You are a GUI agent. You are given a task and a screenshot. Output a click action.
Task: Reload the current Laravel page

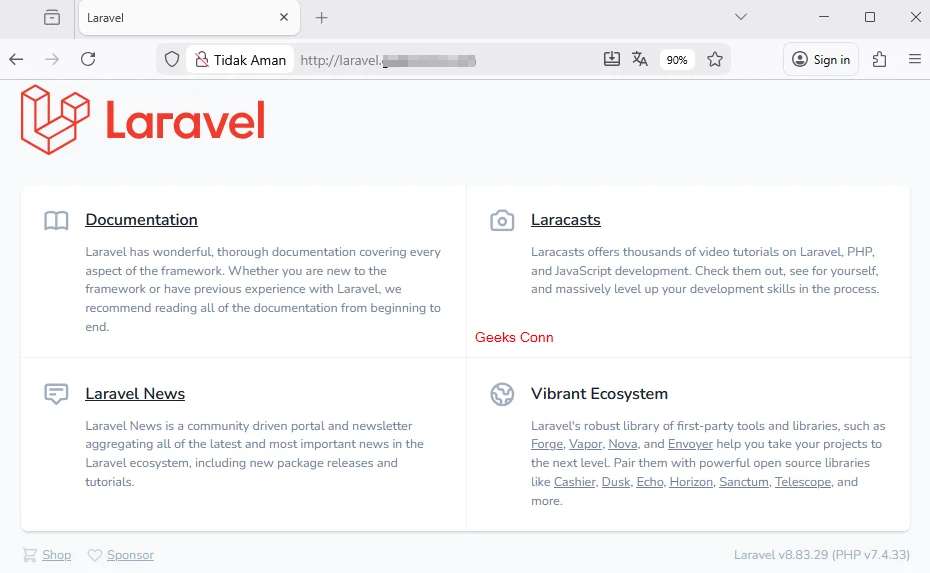coord(88,59)
